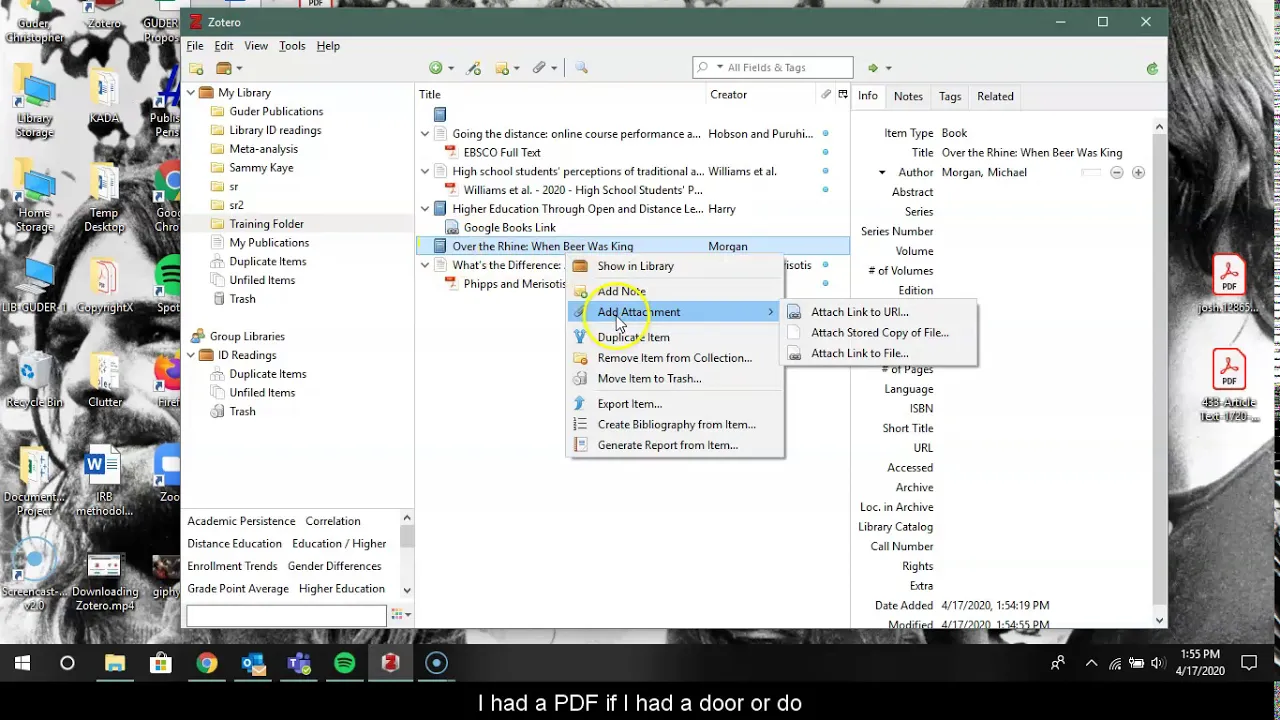Screen dimensions: 1280x720
Task: Open the Locate dropdown arrow
Action: [x=888, y=68]
